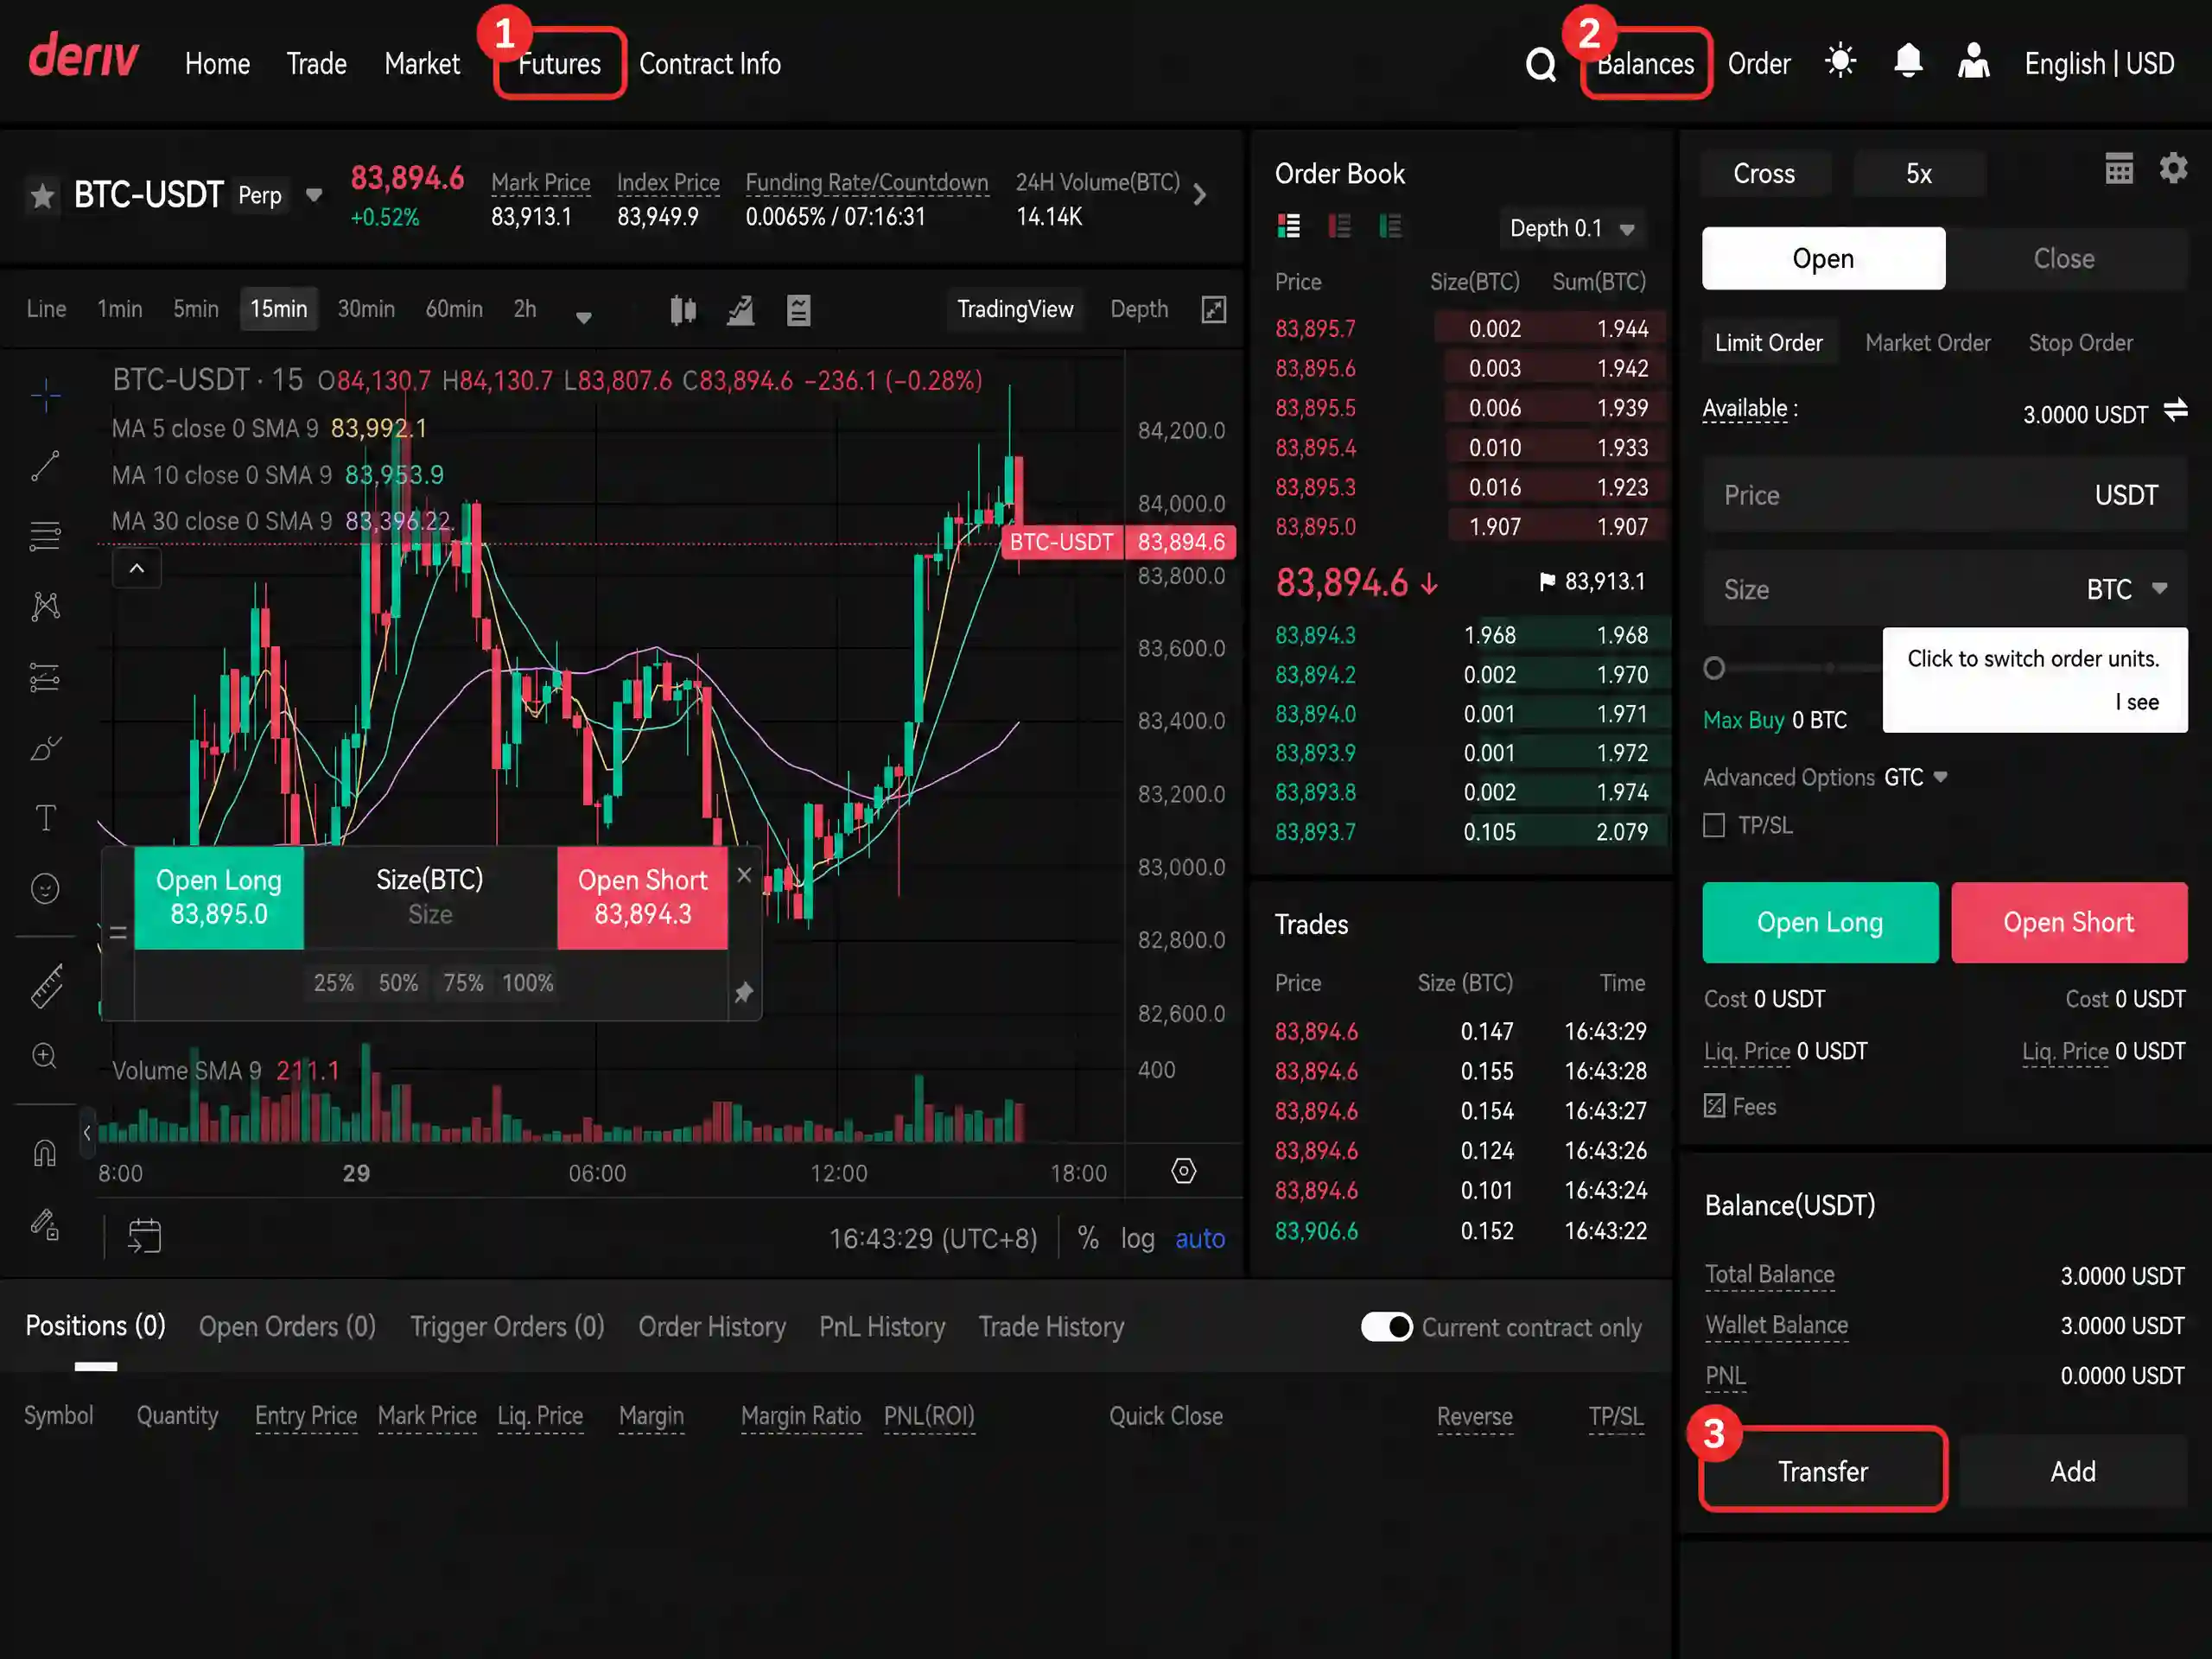Click the Price input field
Screen dimensions: 2212x1659
[1945, 495]
